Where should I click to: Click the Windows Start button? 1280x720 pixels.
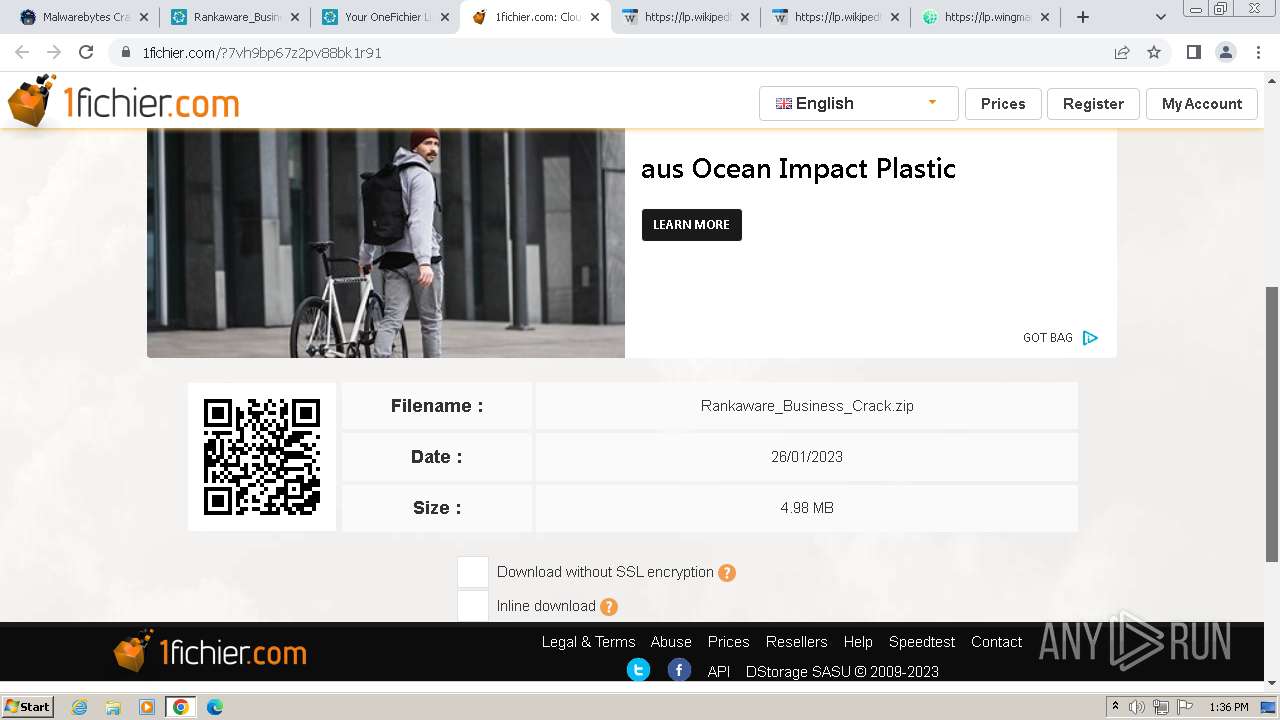tap(27, 707)
